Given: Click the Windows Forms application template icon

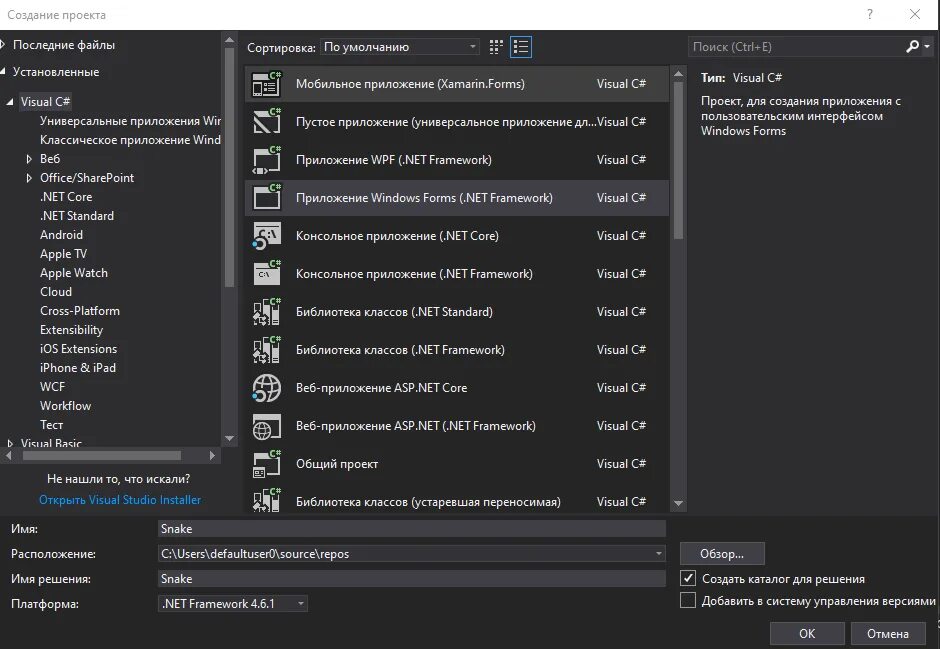Looking at the screenshot, I should click(267, 198).
